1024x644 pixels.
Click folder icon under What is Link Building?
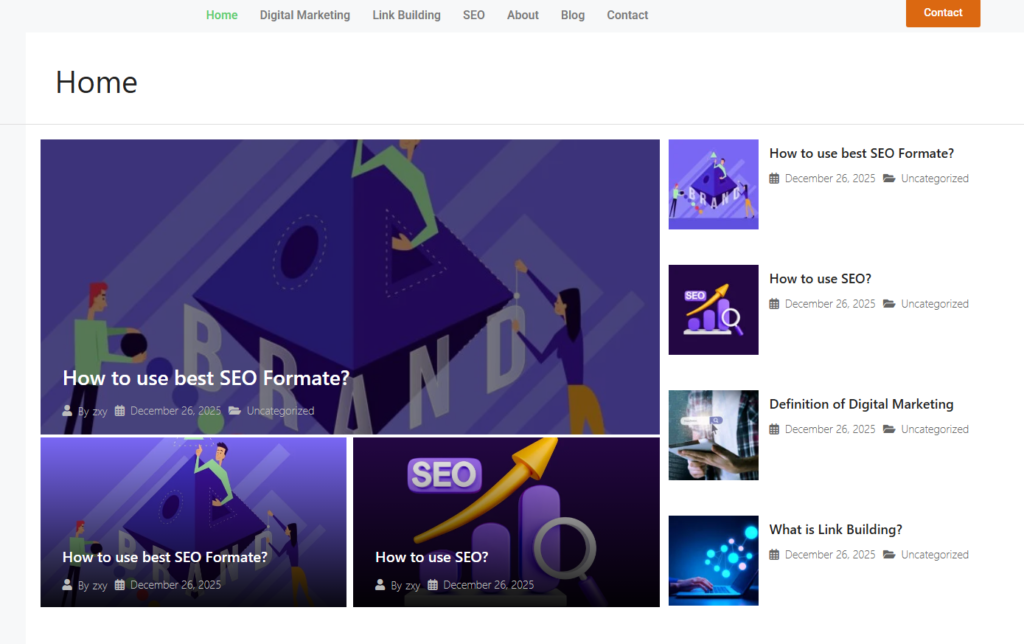[x=889, y=555]
